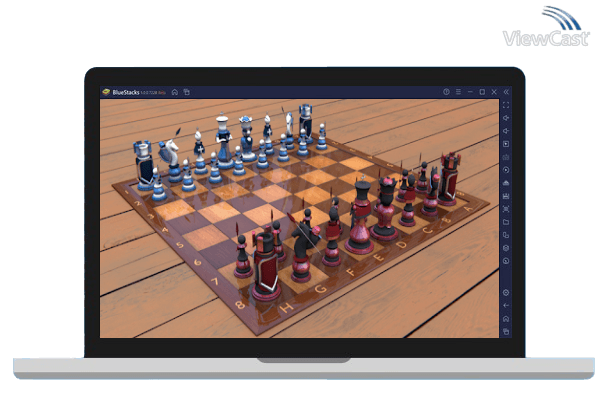602x414 pixels.
Task: Open the recents icon at the sidebar bottom
Action: point(506,332)
